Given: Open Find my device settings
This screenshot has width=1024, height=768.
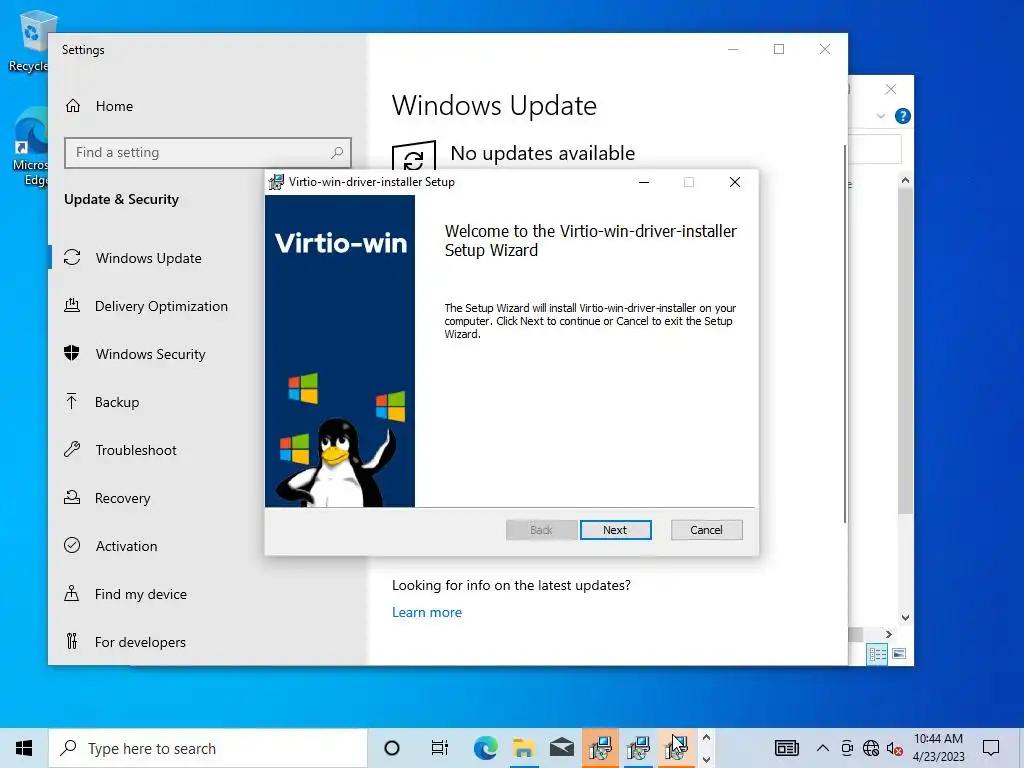Looking at the screenshot, I should pyautogui.click(x=140, y=594).
